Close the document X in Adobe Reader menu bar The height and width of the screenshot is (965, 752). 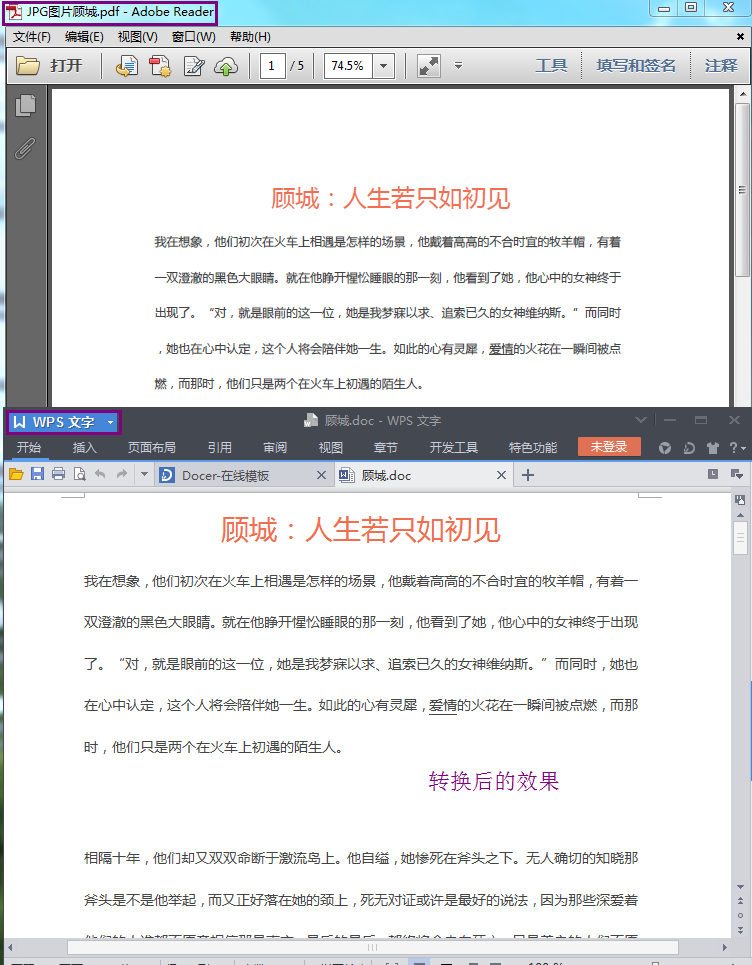[740, 37]
